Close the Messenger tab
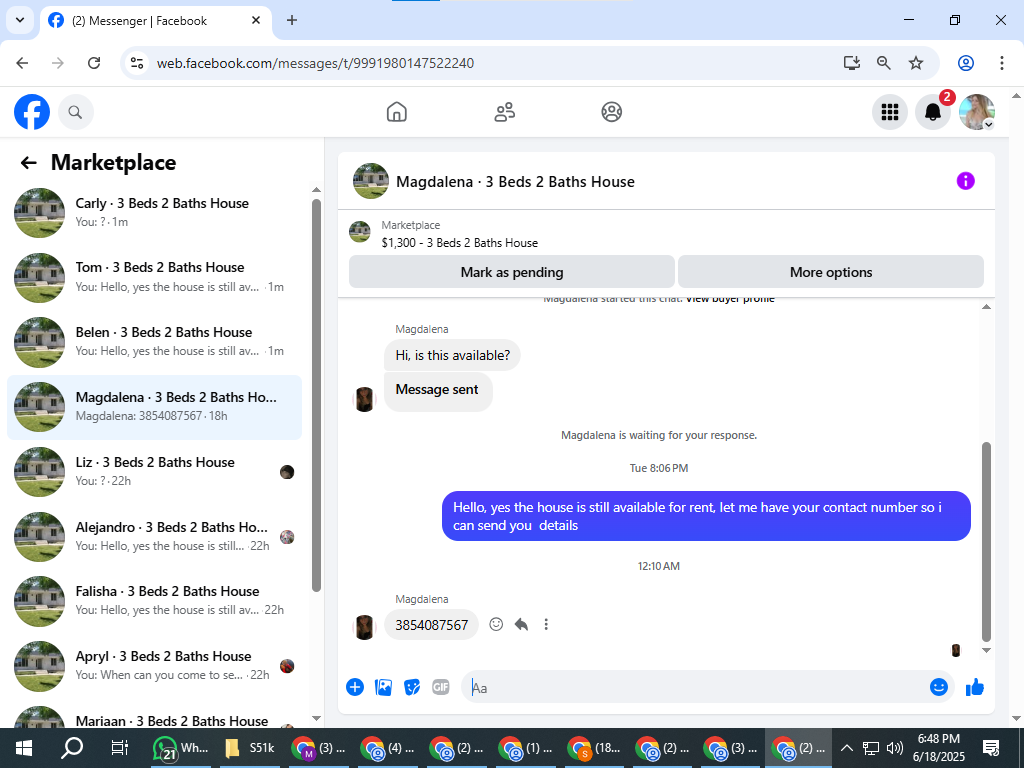 click(x=256, y=20)
